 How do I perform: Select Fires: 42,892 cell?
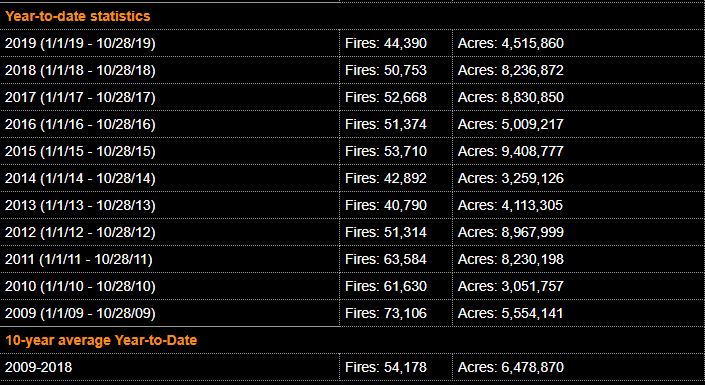click(x=386, y=178)
